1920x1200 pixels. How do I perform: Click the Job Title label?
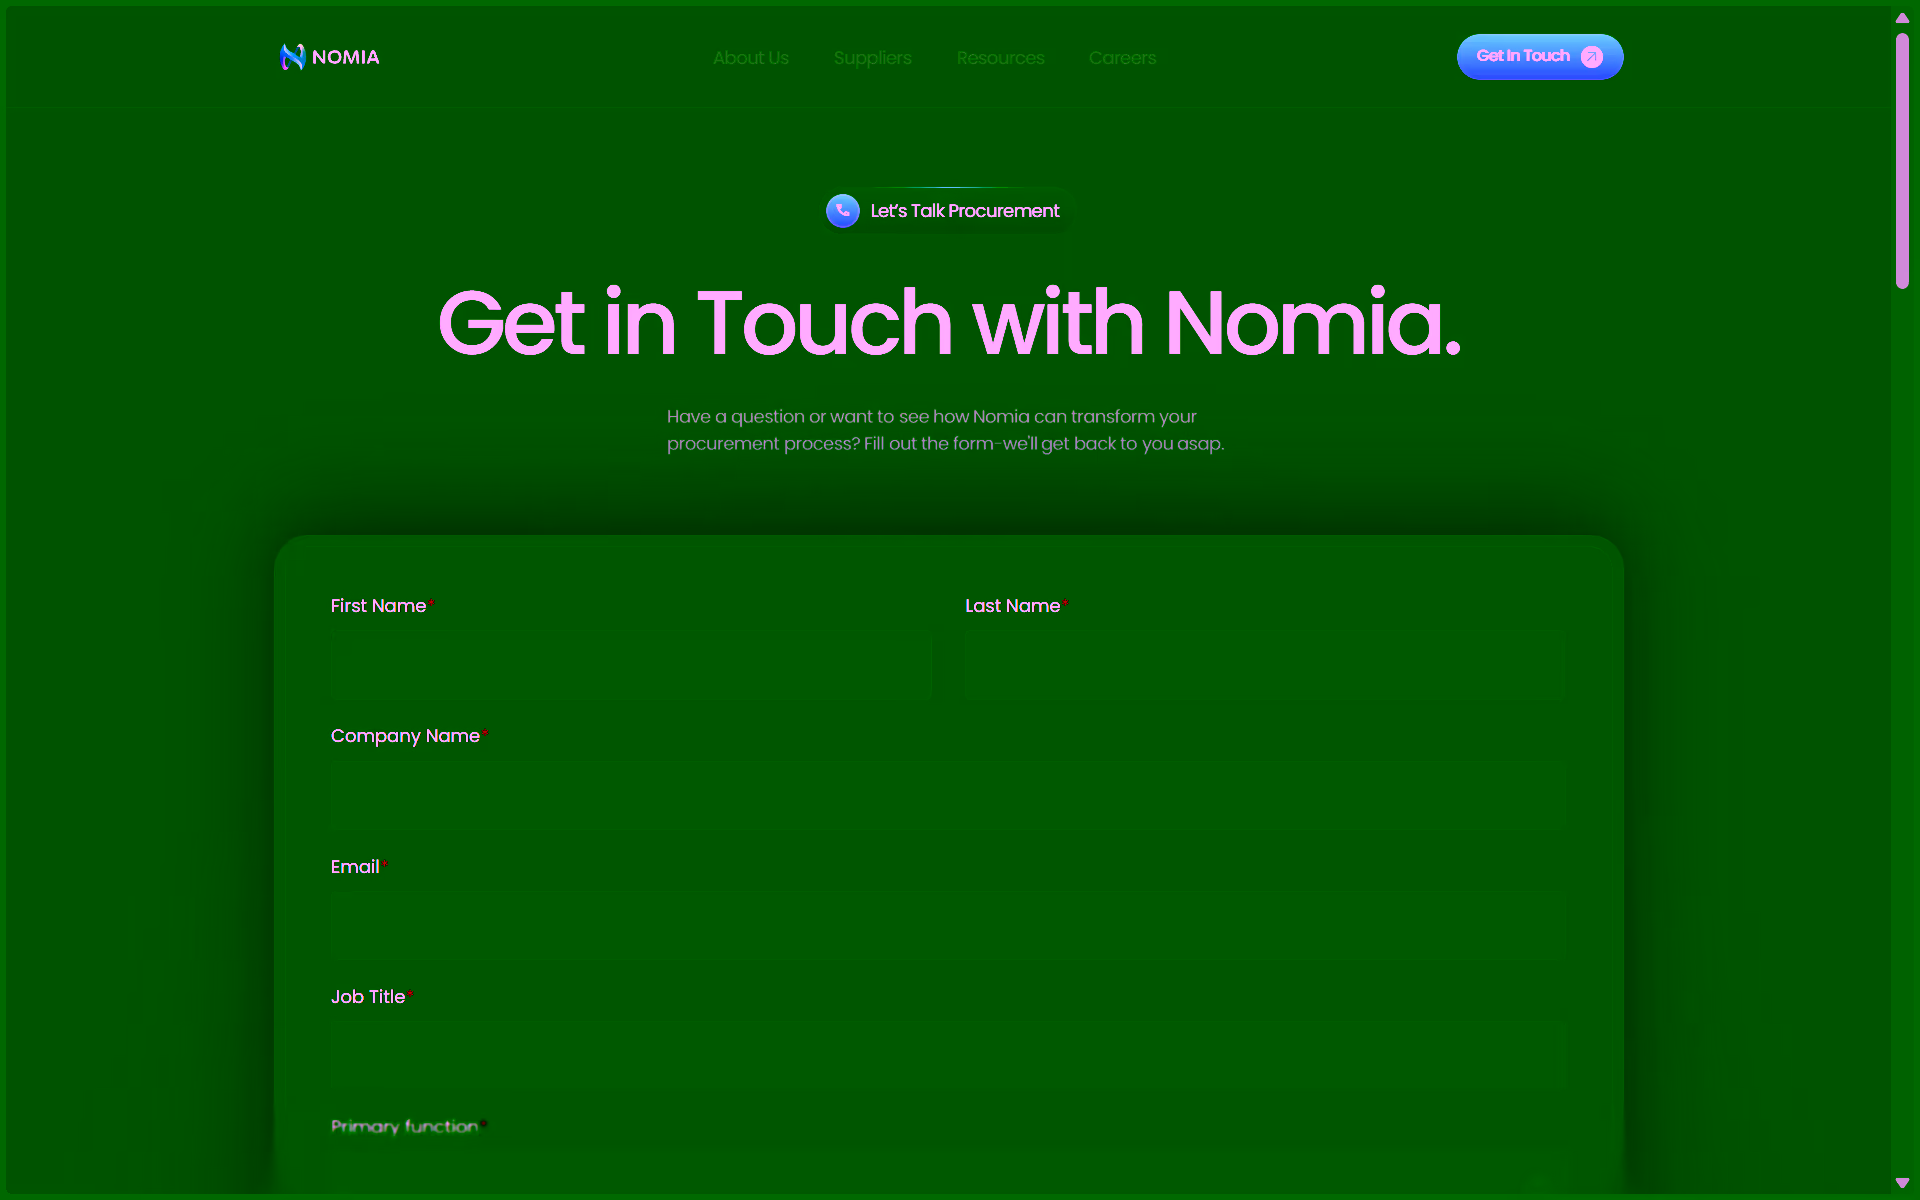(368, 997)
